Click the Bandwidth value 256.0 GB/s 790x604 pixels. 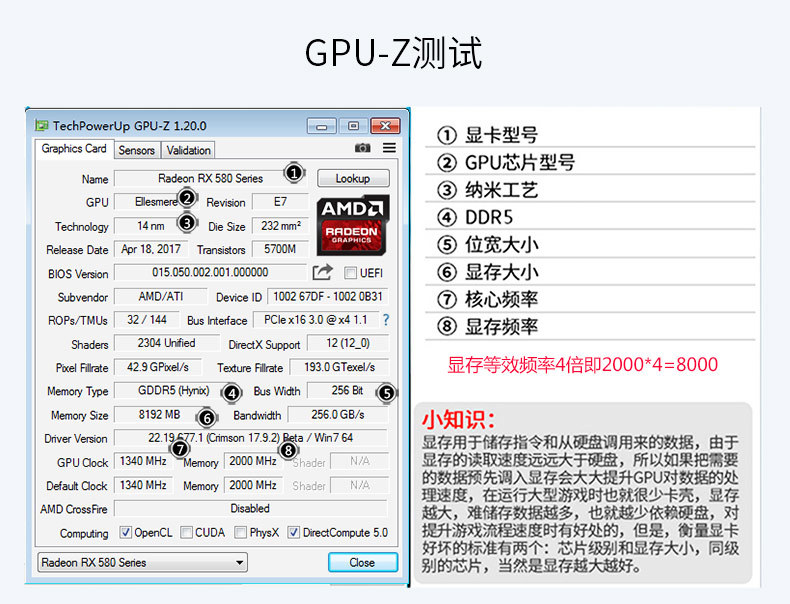[x=338, y=414]
